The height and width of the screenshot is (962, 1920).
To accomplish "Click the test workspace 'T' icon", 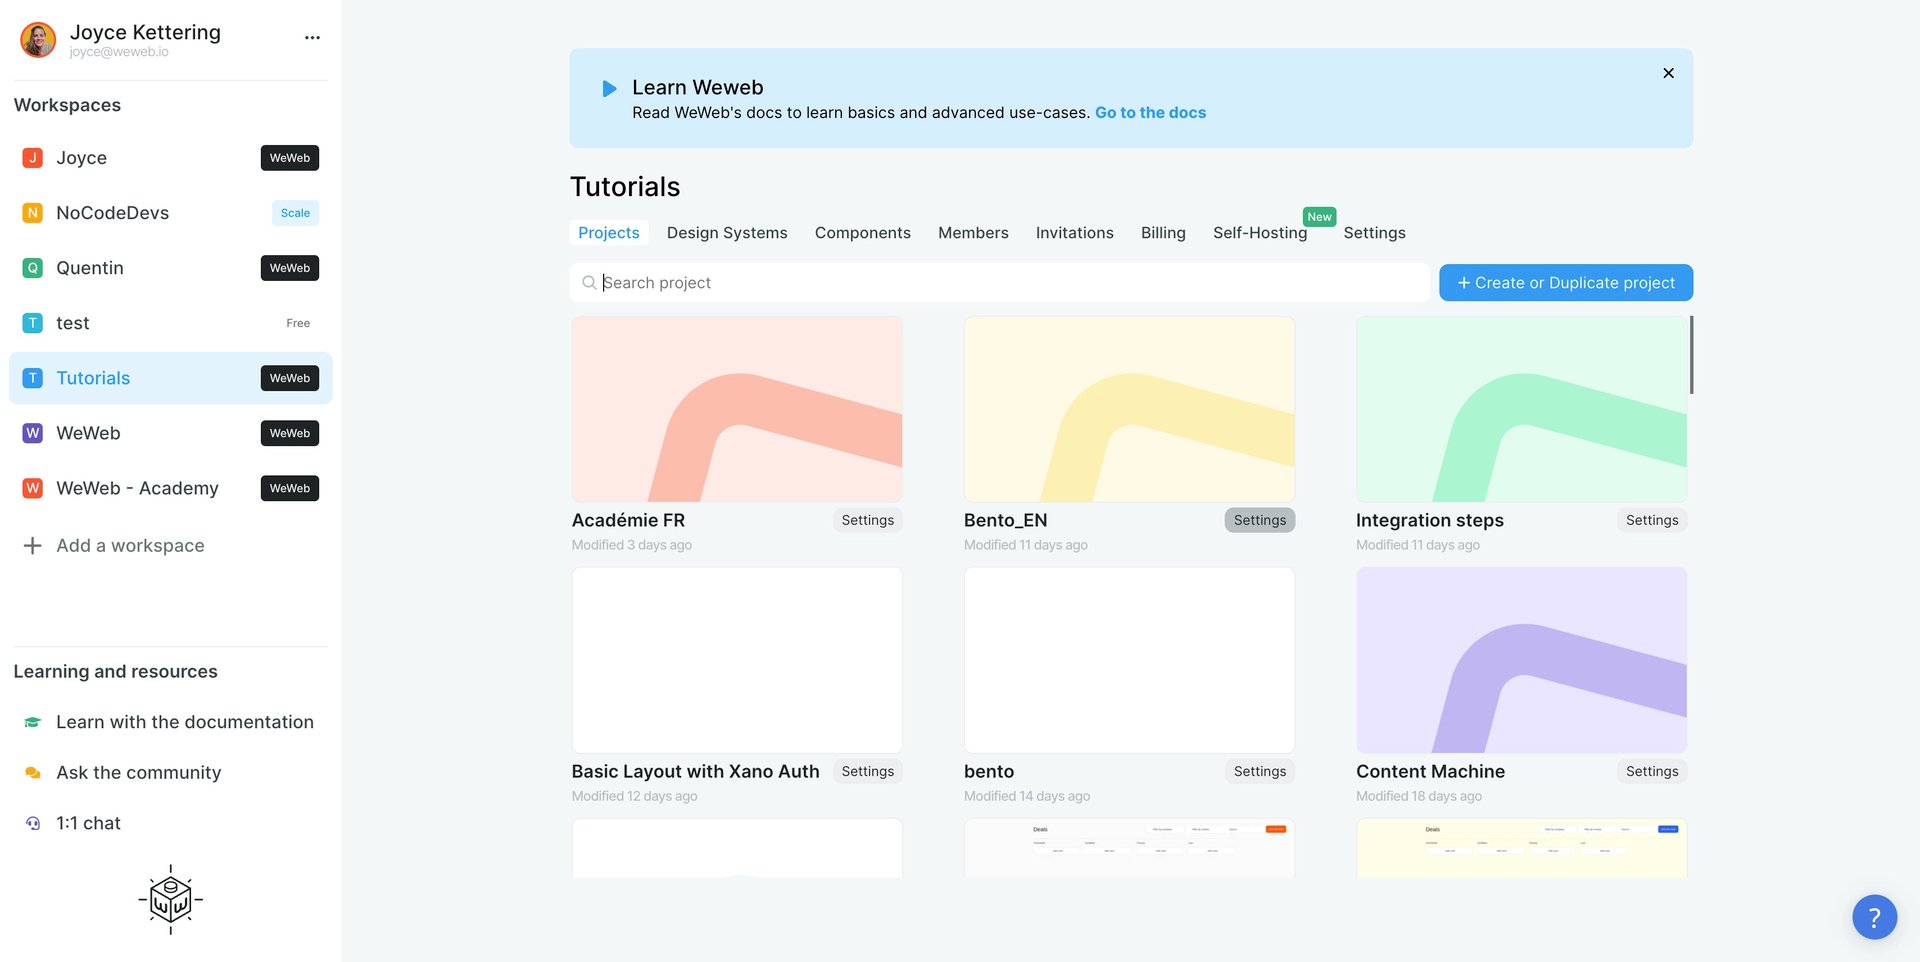I will coord(33,323).
